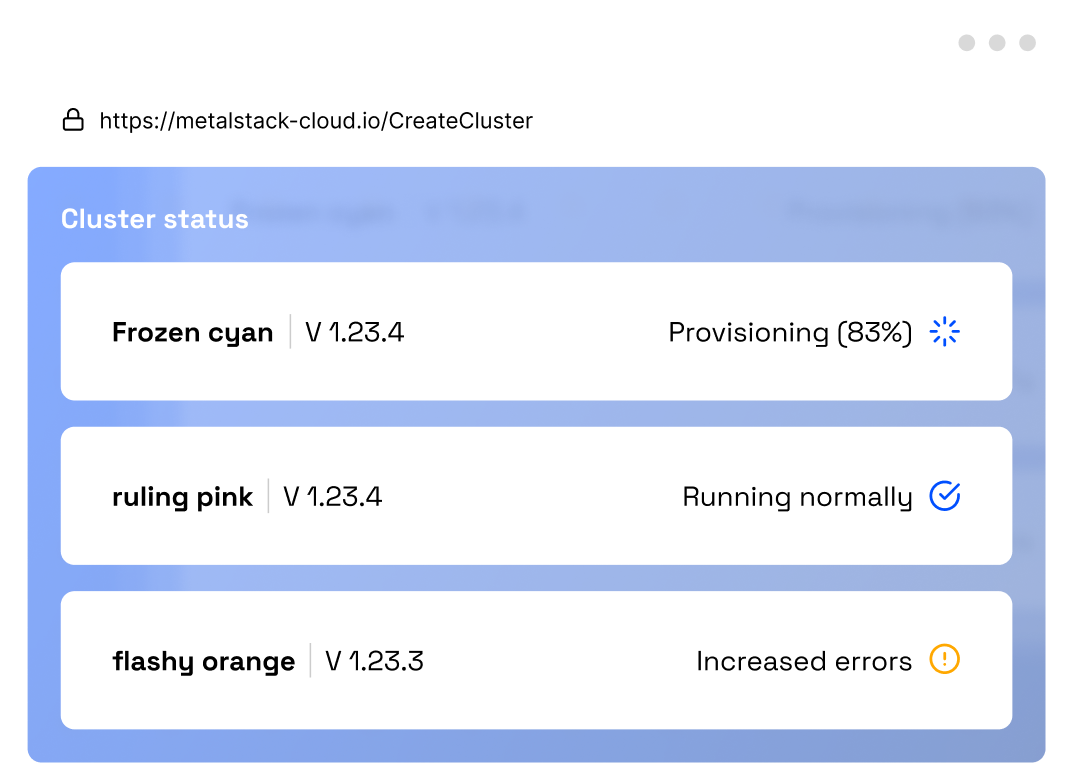Select the flashy orange cluster card
The width and height of the screenshot is (1074, 777).
(536, 661)
